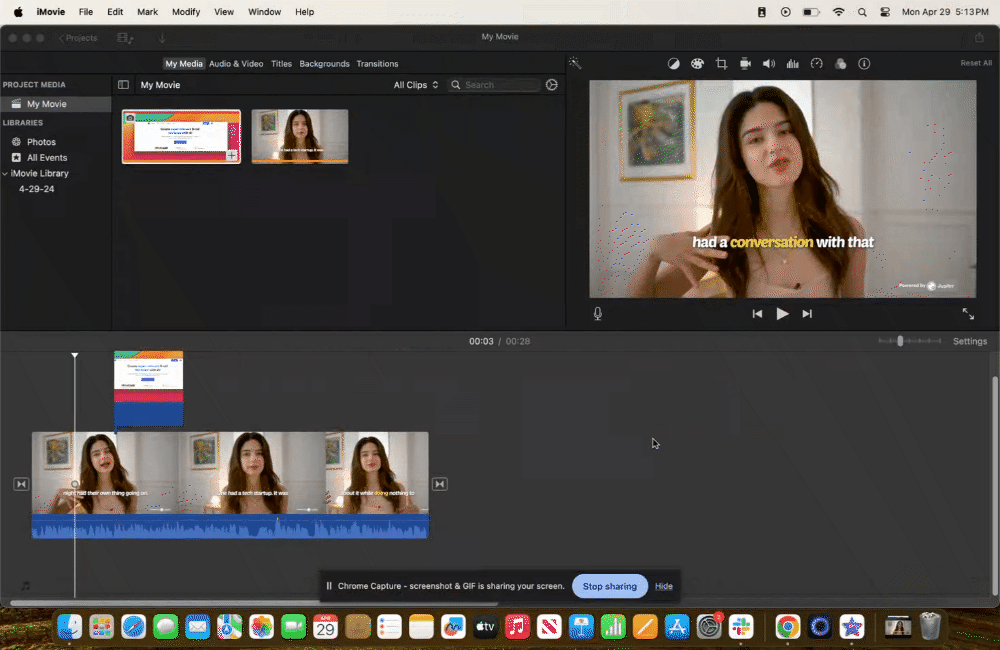Open the color correction palette tool

697,64
